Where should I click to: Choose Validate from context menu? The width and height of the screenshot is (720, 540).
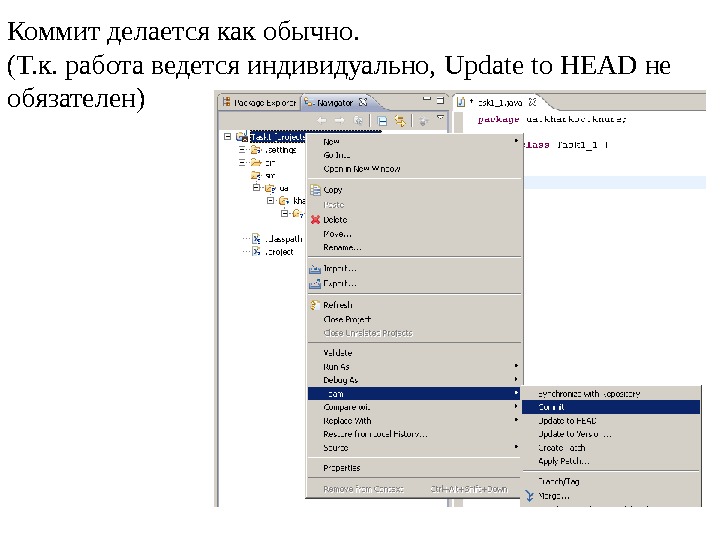click(415, 353)
